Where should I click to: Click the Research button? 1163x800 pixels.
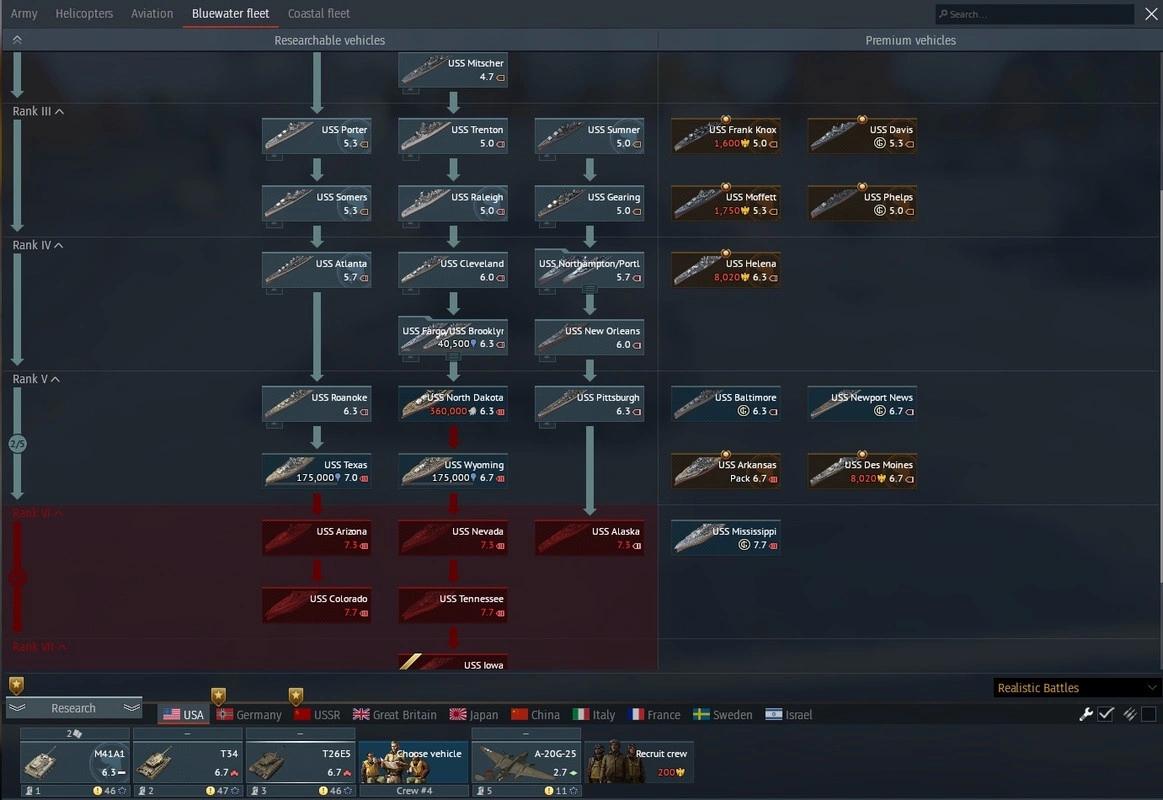[73, 708]
